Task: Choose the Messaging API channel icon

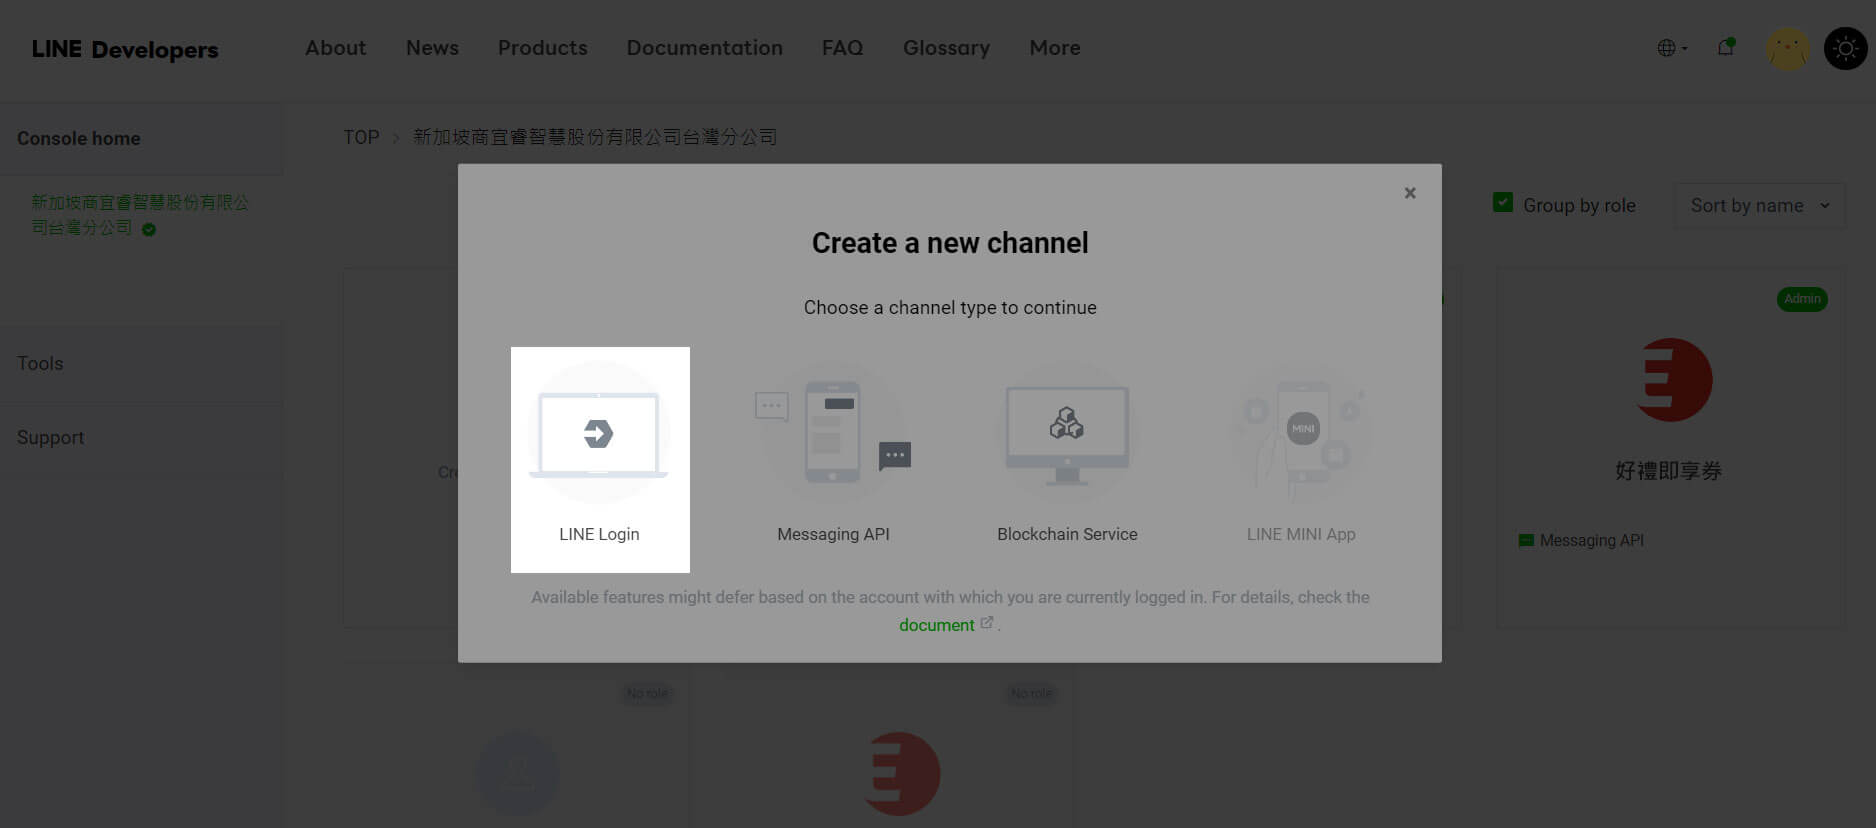Action: 833,433
